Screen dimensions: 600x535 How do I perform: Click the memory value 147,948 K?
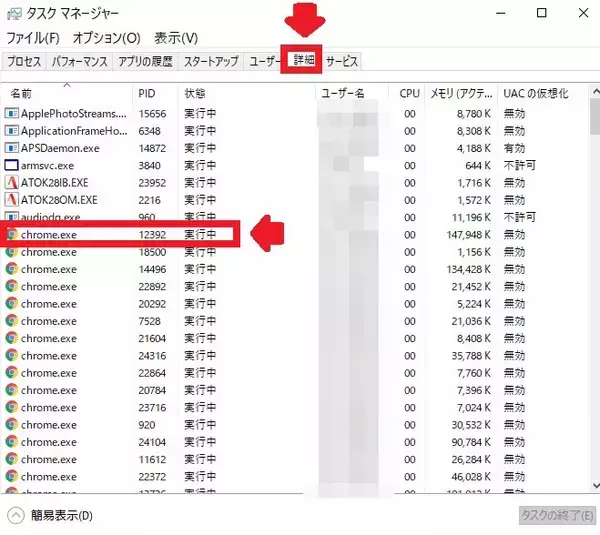(469, 235)
